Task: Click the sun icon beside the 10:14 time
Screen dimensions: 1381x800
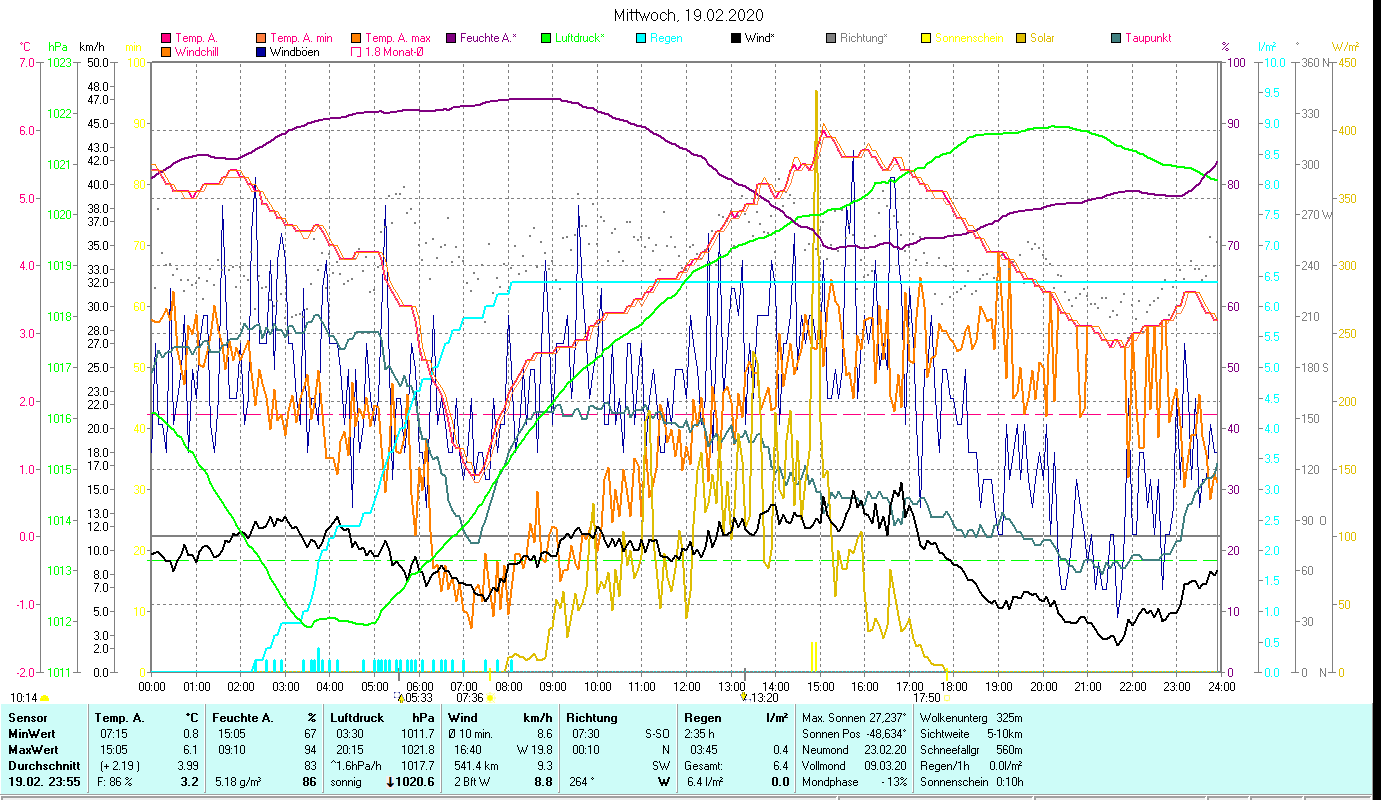Action: tap(44, 698)
